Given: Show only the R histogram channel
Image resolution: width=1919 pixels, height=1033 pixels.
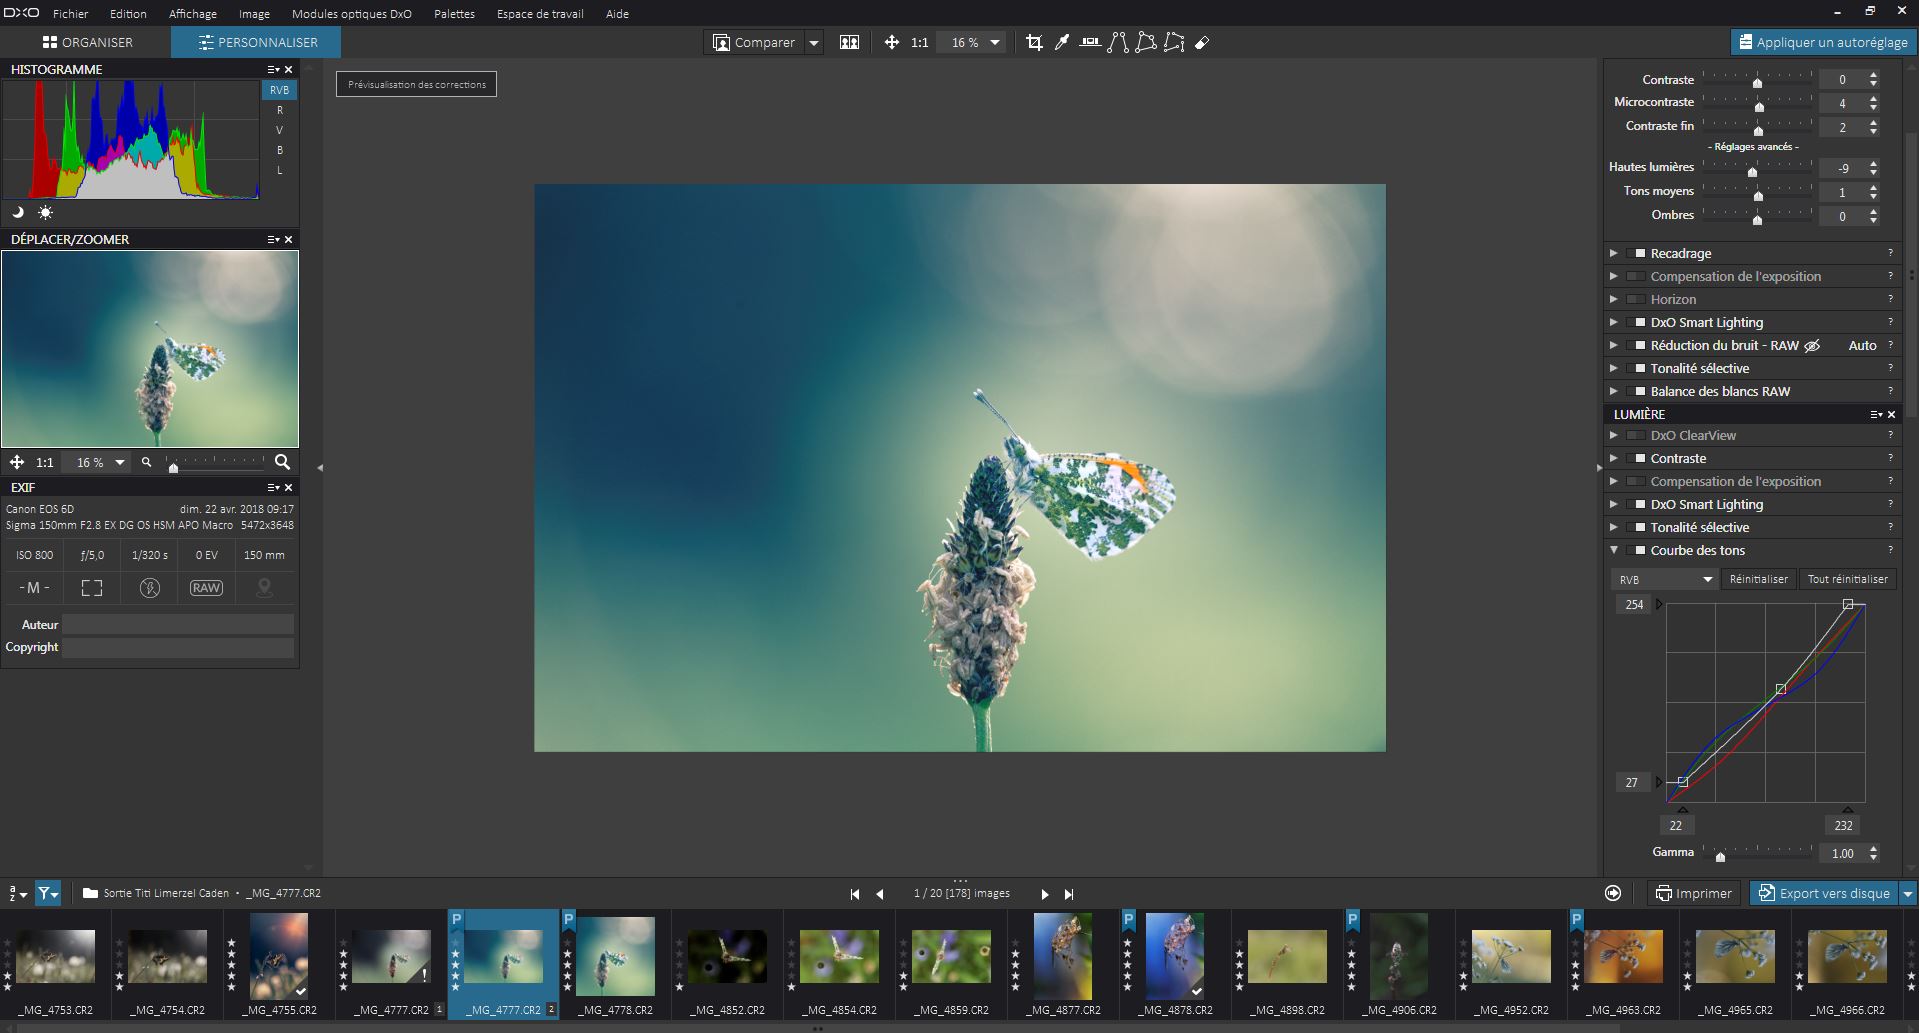Looking at the screenshot, I should point(279,110).
